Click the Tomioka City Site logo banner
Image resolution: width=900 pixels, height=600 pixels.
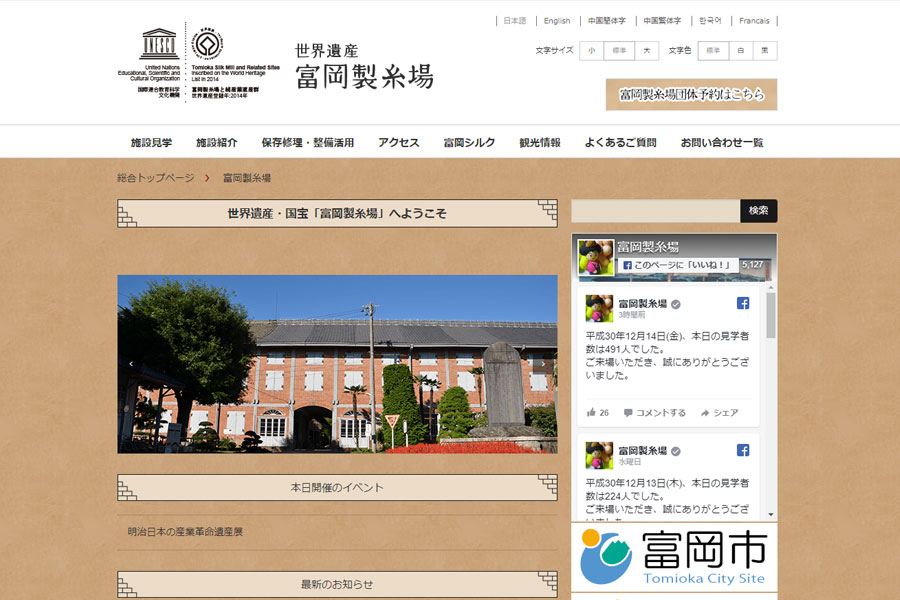tap(674, 560)
